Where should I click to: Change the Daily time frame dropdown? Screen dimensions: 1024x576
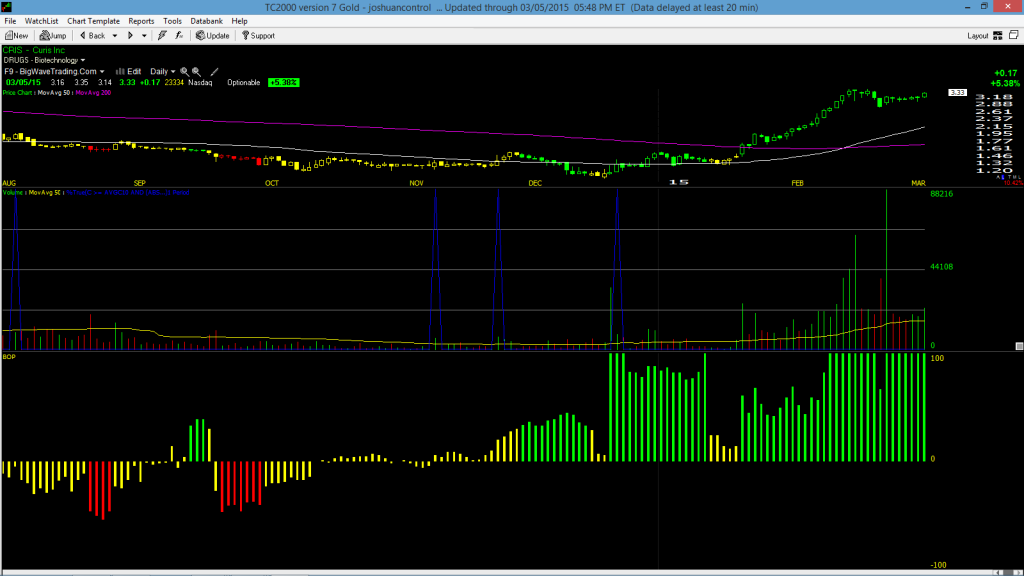163,72
